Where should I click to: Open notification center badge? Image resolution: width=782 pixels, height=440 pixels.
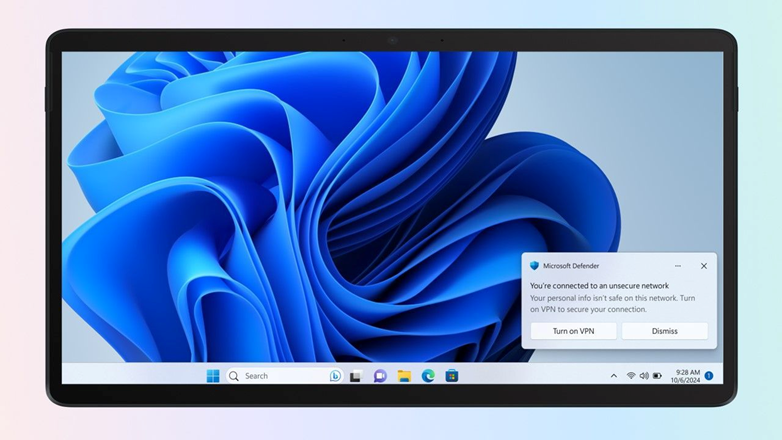709,376
